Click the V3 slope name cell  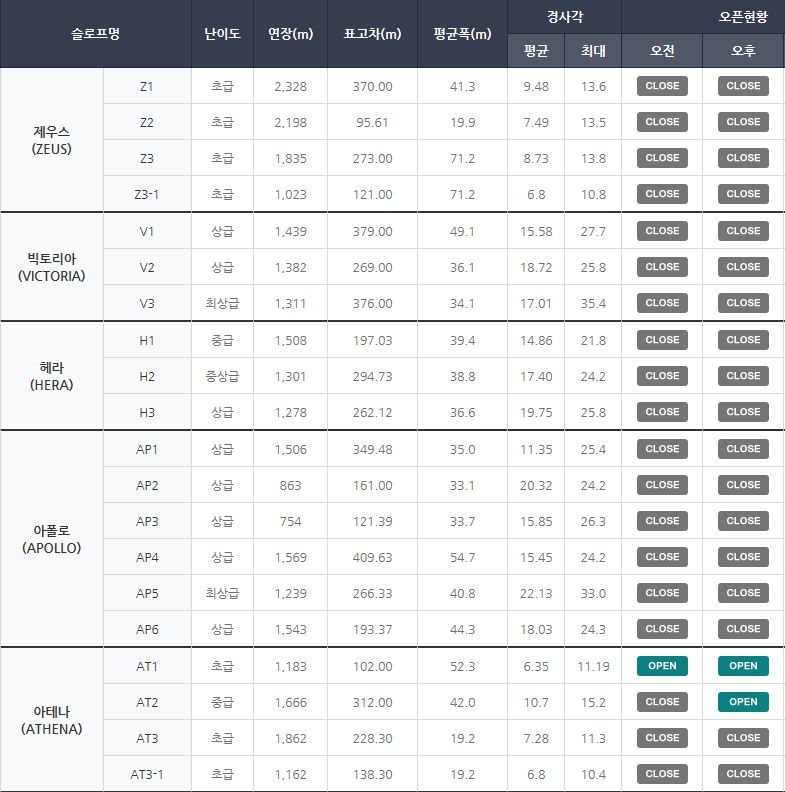pos(147,303)
